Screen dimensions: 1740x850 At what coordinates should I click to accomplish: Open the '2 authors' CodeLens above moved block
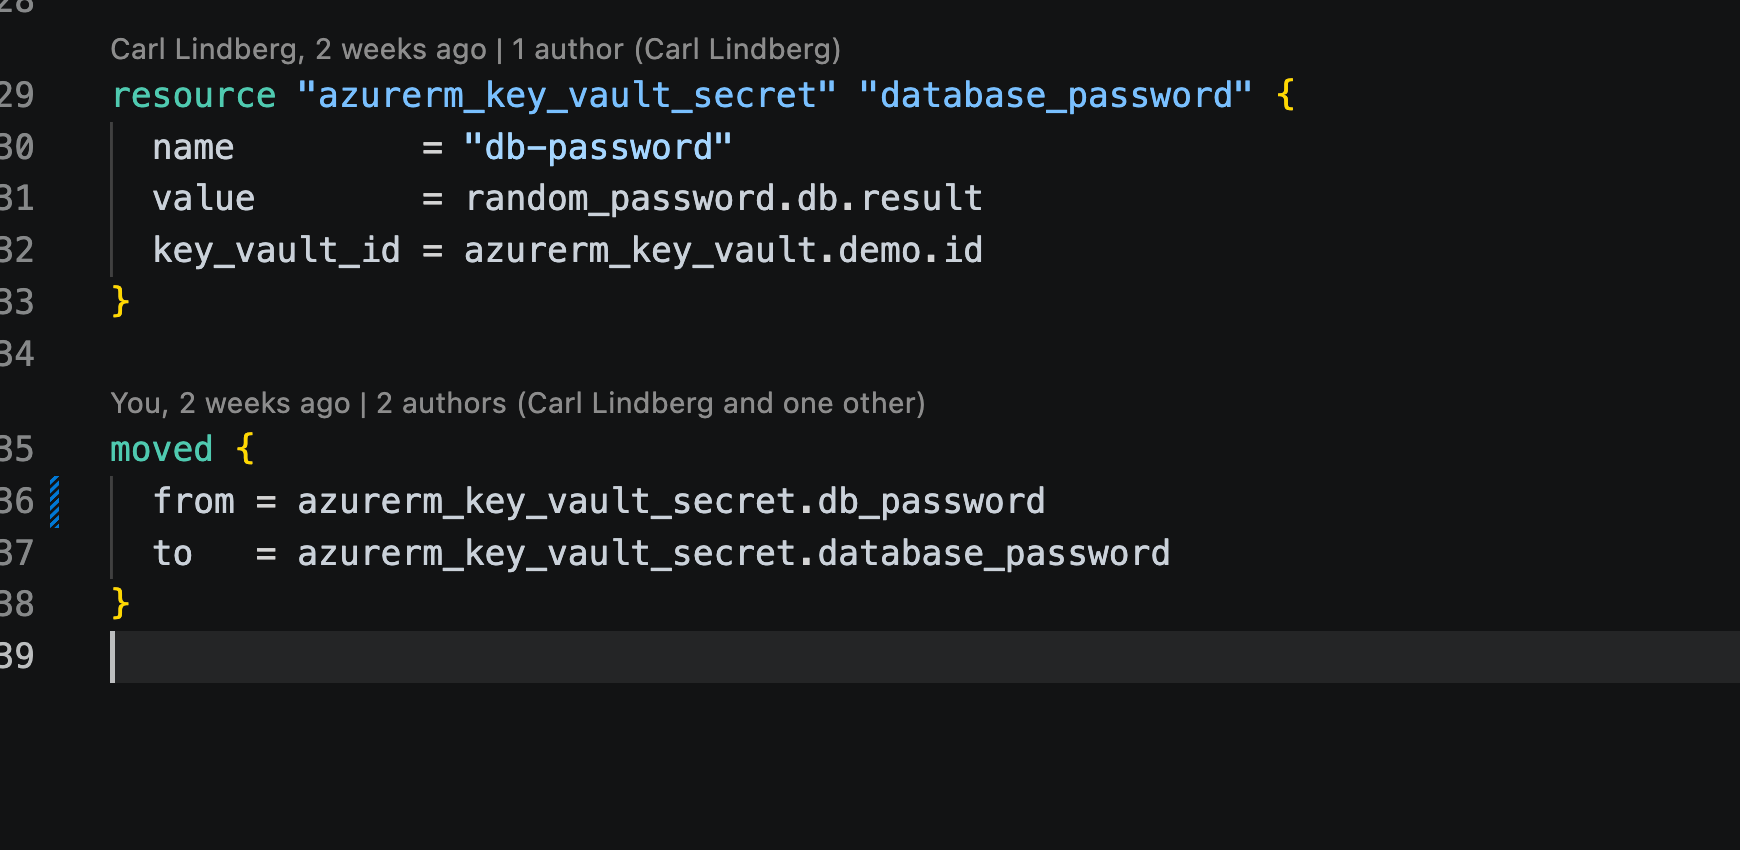[651, 403]
